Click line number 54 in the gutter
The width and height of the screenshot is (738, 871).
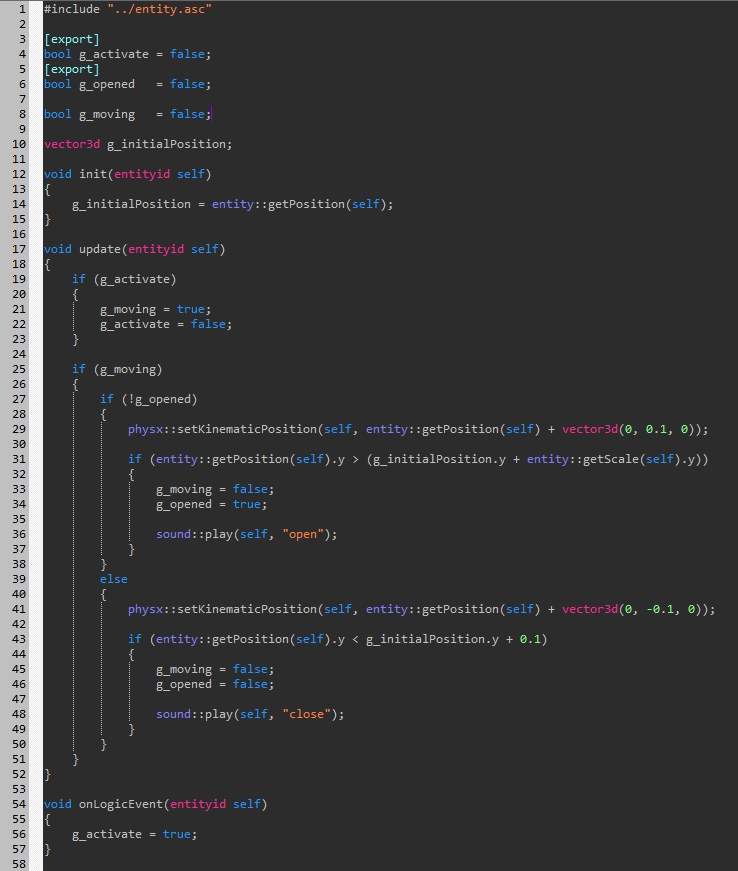tap(19, 804)
